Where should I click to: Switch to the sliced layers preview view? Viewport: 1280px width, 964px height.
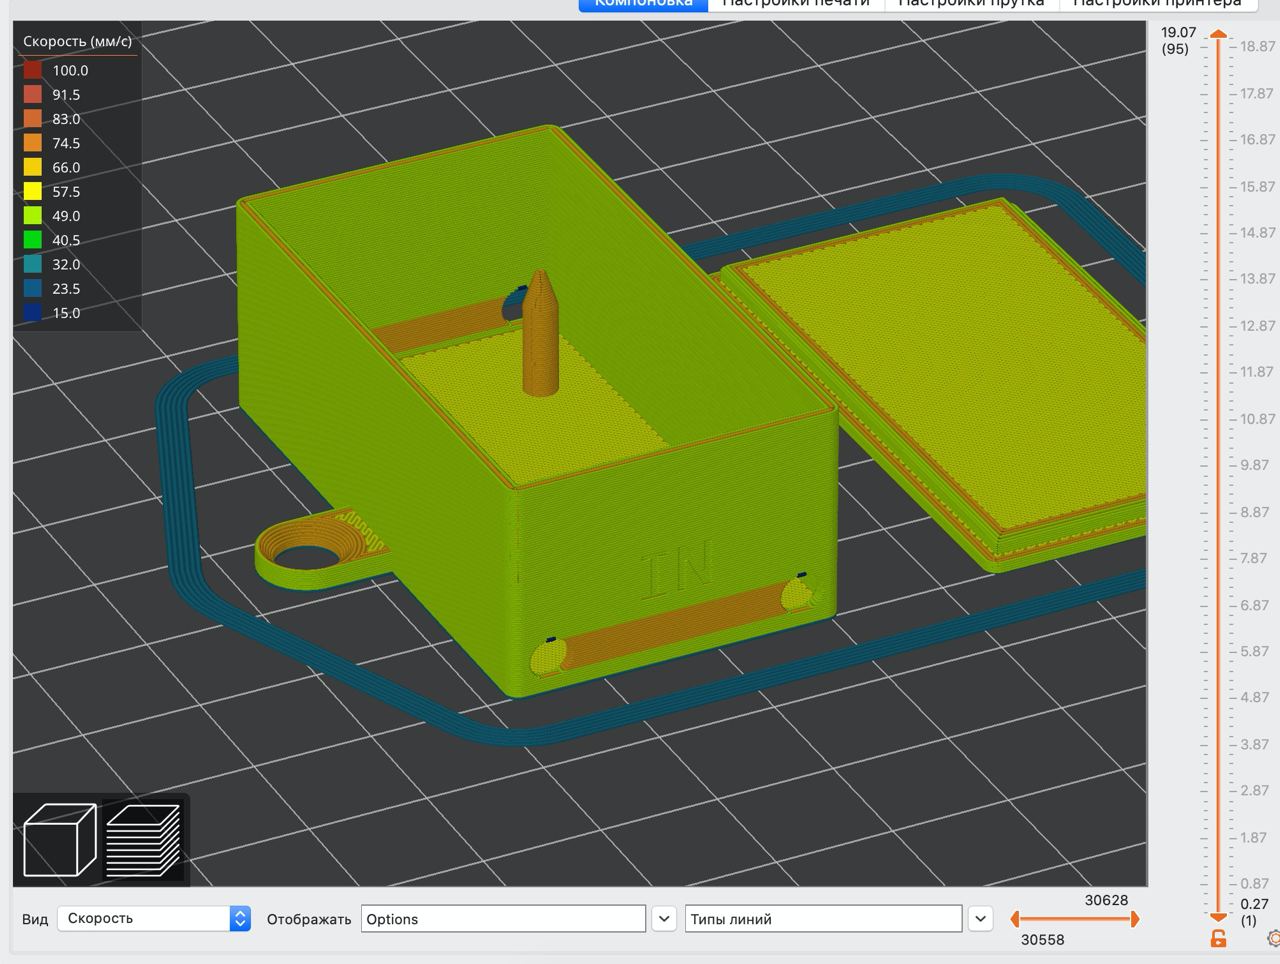(143, 840)
